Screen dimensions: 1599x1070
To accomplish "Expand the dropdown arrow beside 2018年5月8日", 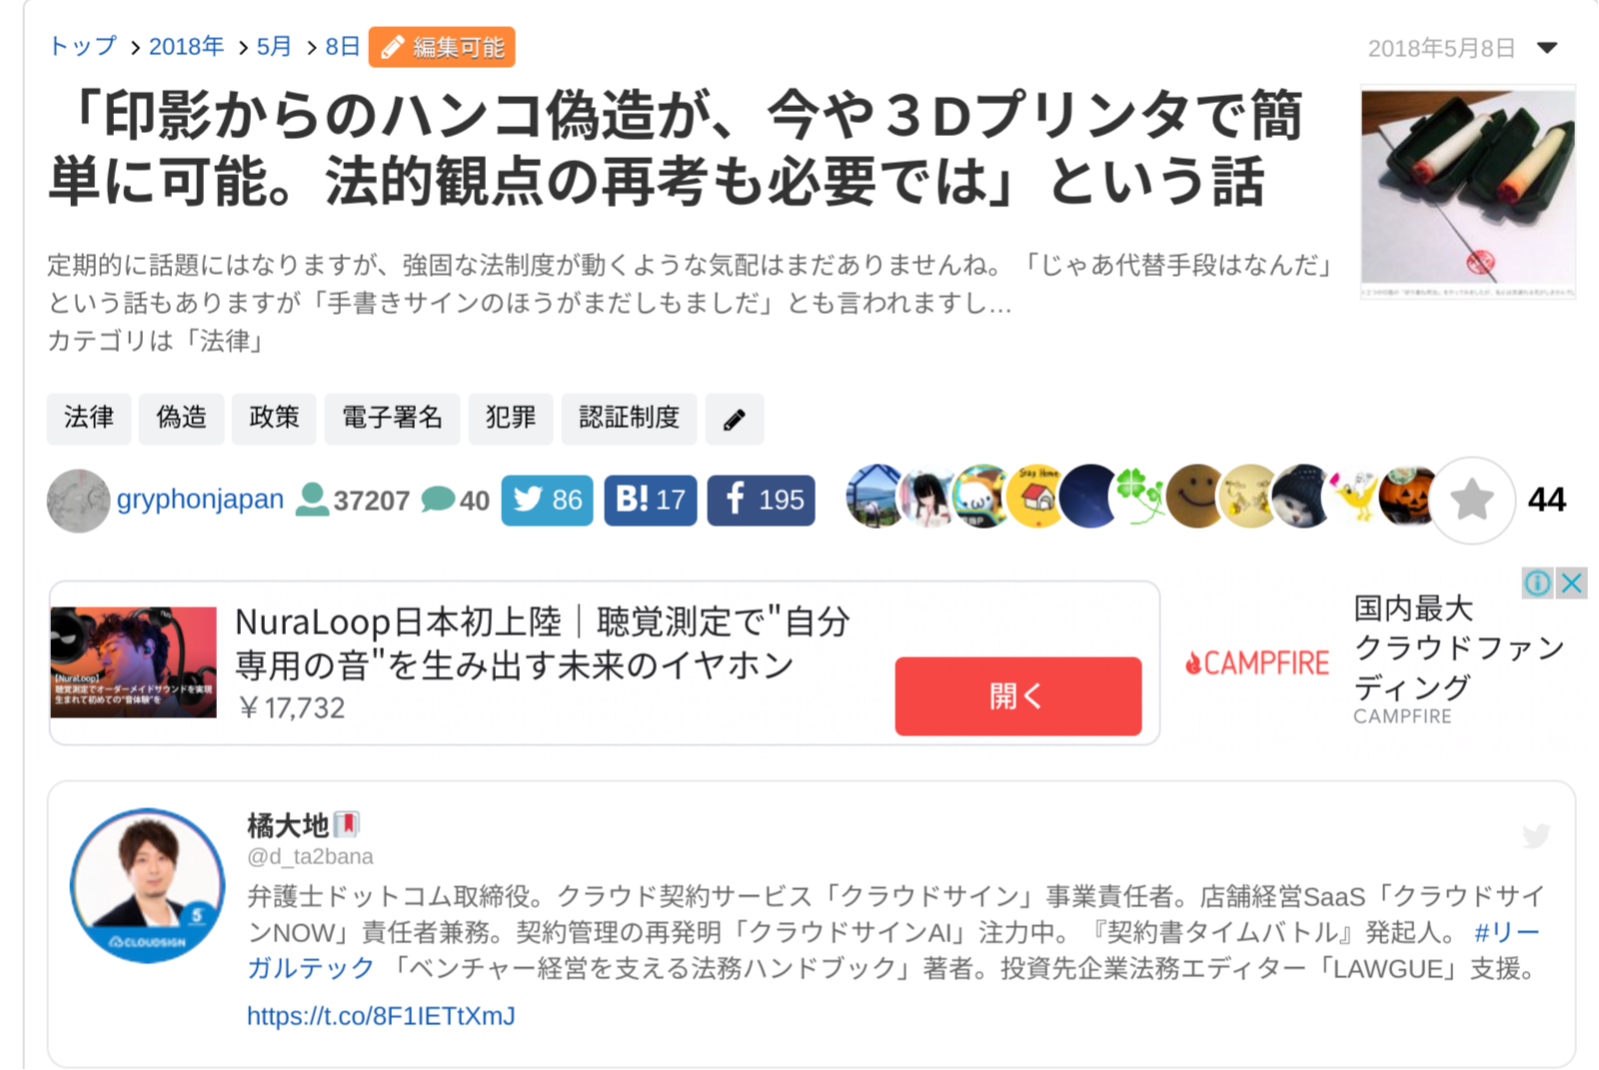I will pos(1547,48).
